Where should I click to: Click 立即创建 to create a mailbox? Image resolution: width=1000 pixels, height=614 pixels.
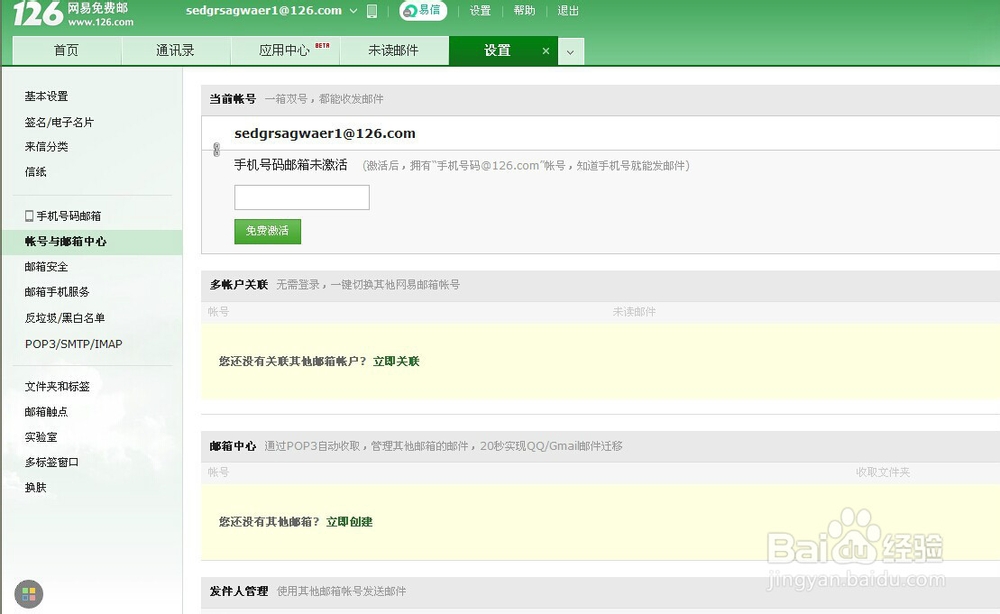point(348,521)
